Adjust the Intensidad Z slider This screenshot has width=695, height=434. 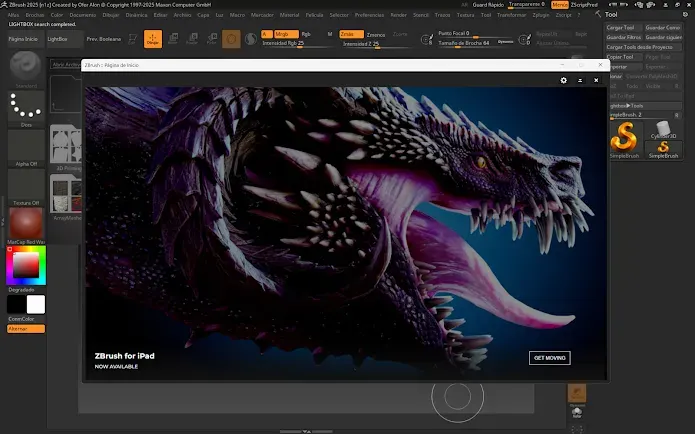pyautogui.click(x=375, y=44)
